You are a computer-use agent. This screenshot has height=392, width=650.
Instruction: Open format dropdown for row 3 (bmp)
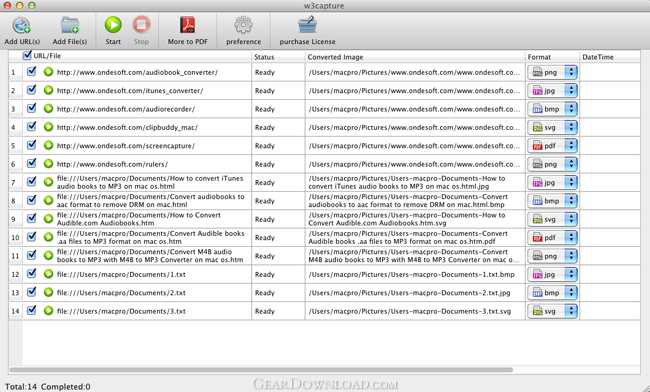pos(552,109)
